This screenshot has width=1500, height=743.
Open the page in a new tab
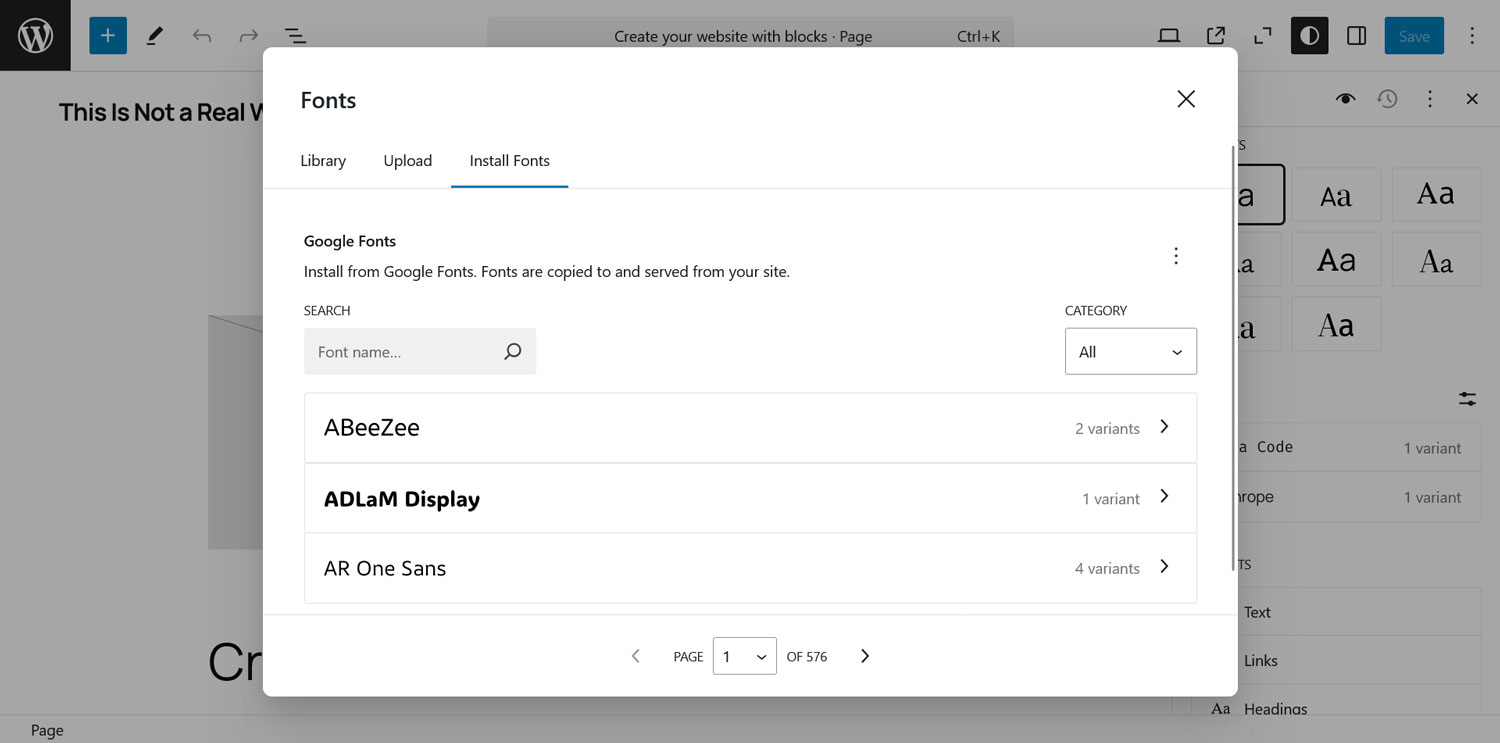pos(1216,36)
